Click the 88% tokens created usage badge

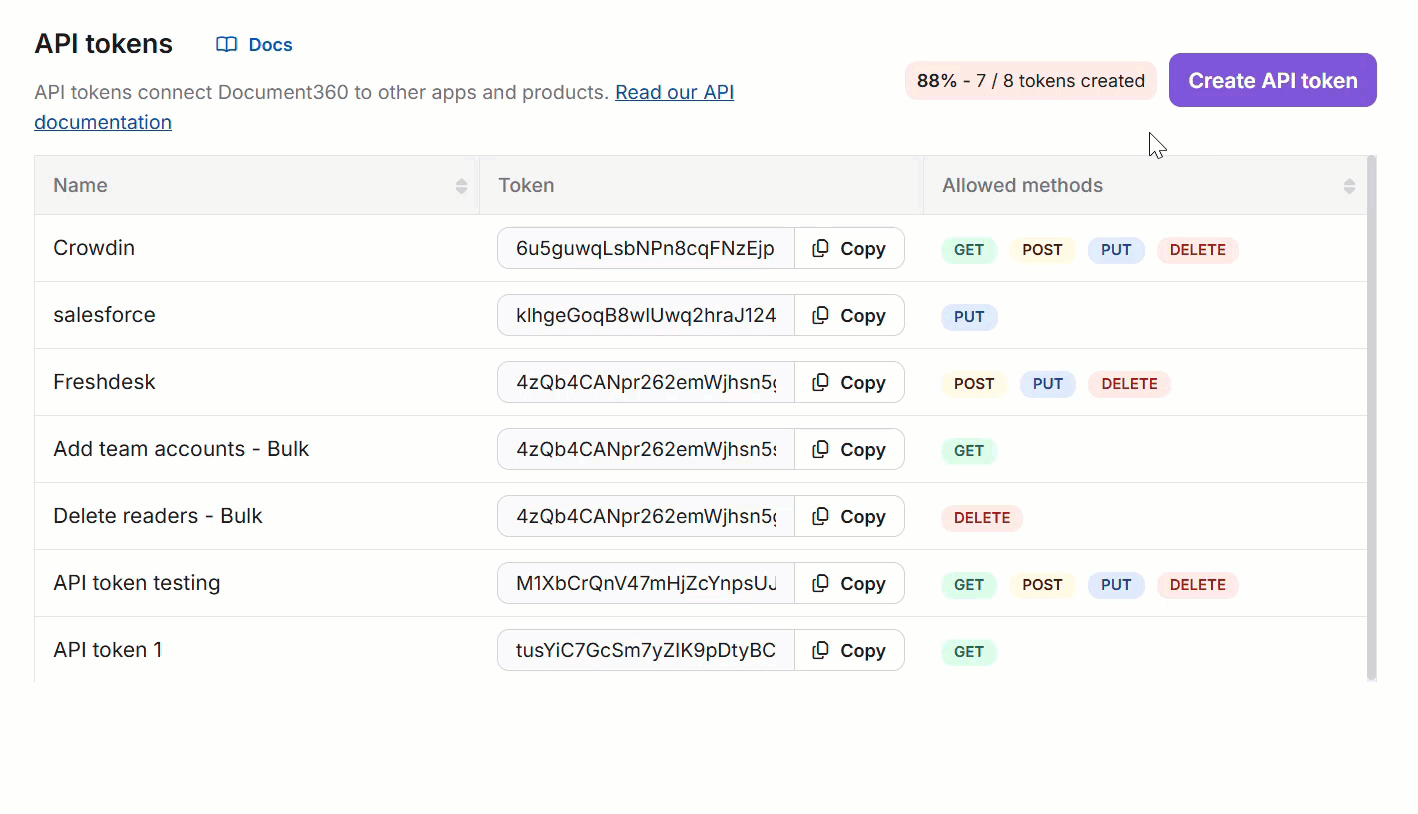click(1030, 81)
